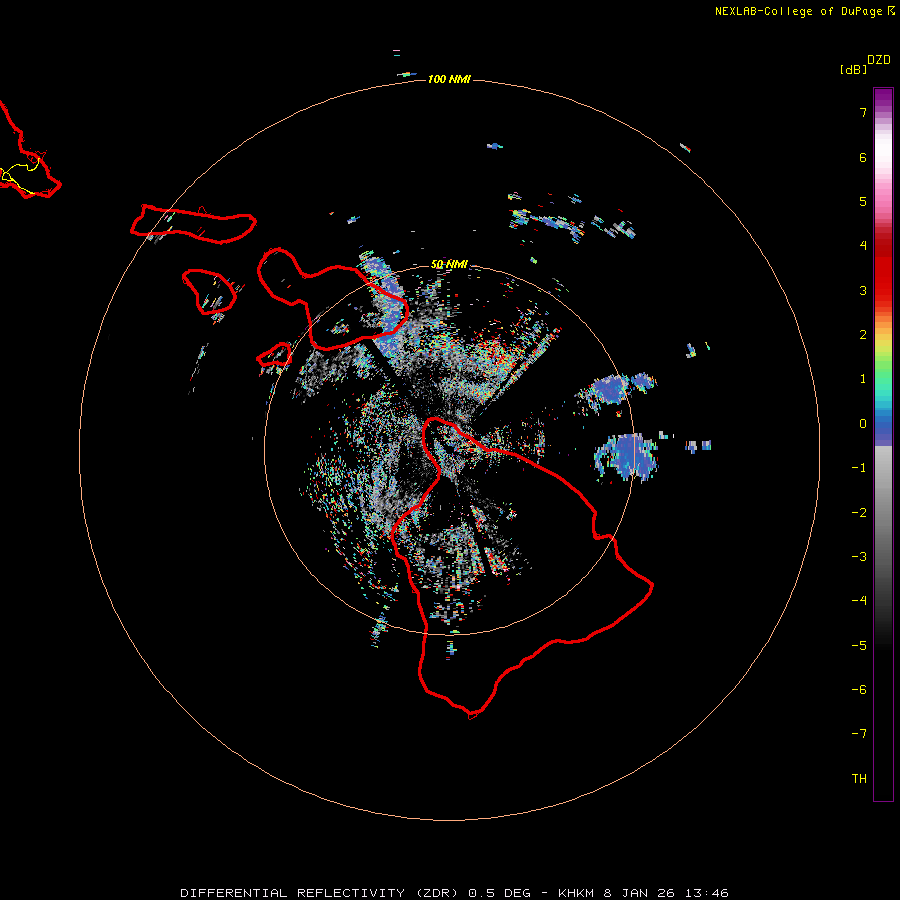Click the 5 dB value on scale
The width and height of the screenshot is (900, 900).
pyautogui.click(x=863, y=201)
